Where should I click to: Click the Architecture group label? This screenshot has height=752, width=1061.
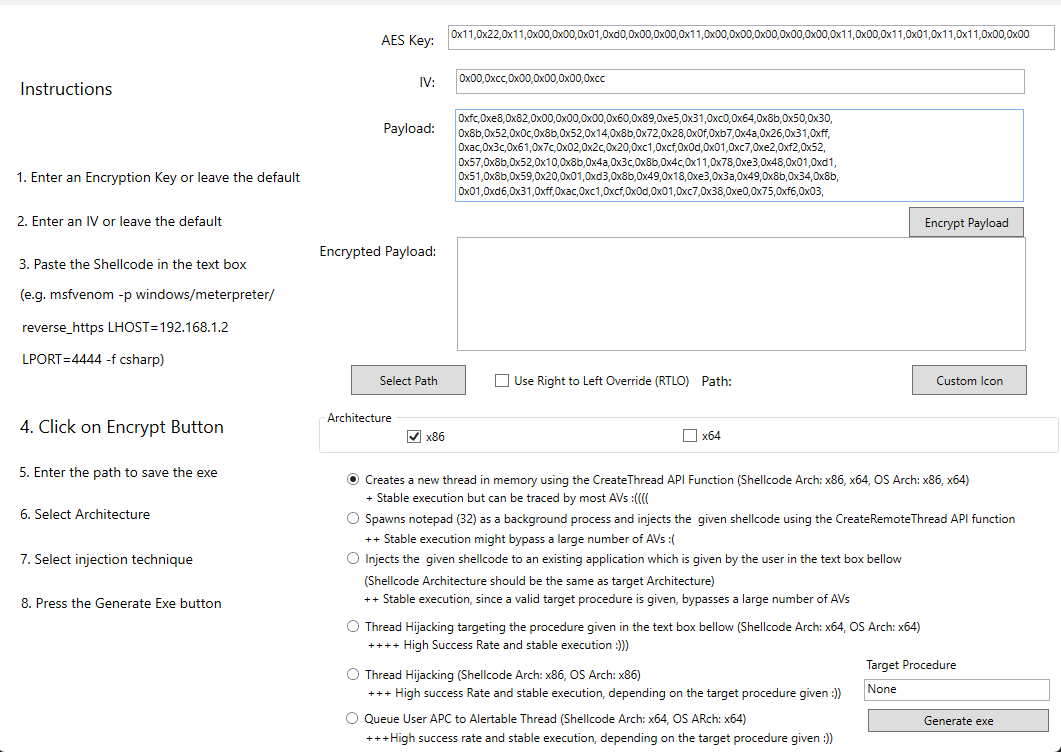[x=359, y=418]
